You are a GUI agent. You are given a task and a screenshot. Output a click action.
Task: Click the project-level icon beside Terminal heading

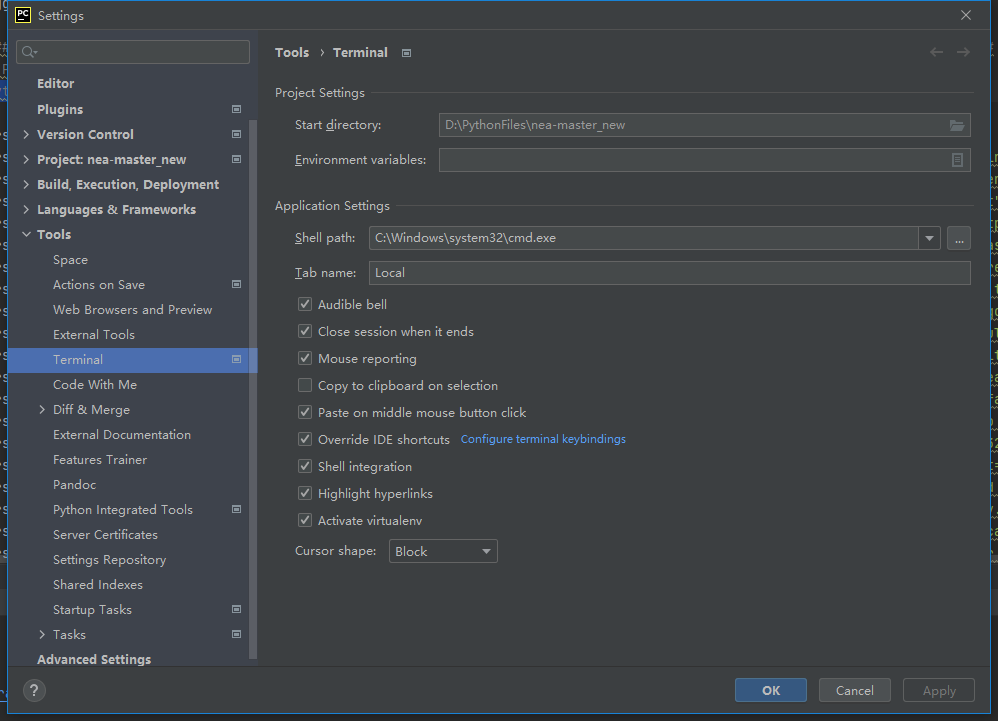(406, 53)
